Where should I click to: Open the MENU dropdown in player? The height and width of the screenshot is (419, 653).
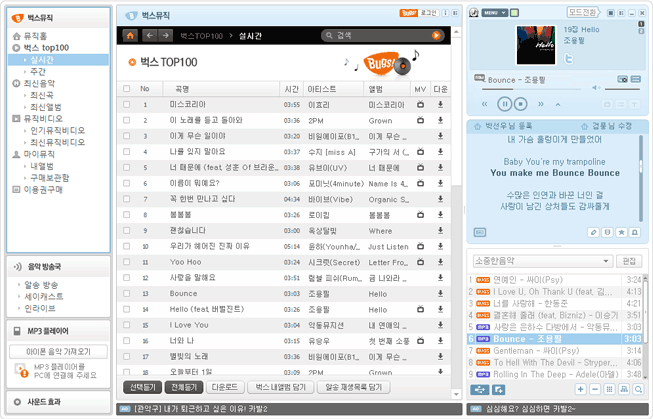495,13
